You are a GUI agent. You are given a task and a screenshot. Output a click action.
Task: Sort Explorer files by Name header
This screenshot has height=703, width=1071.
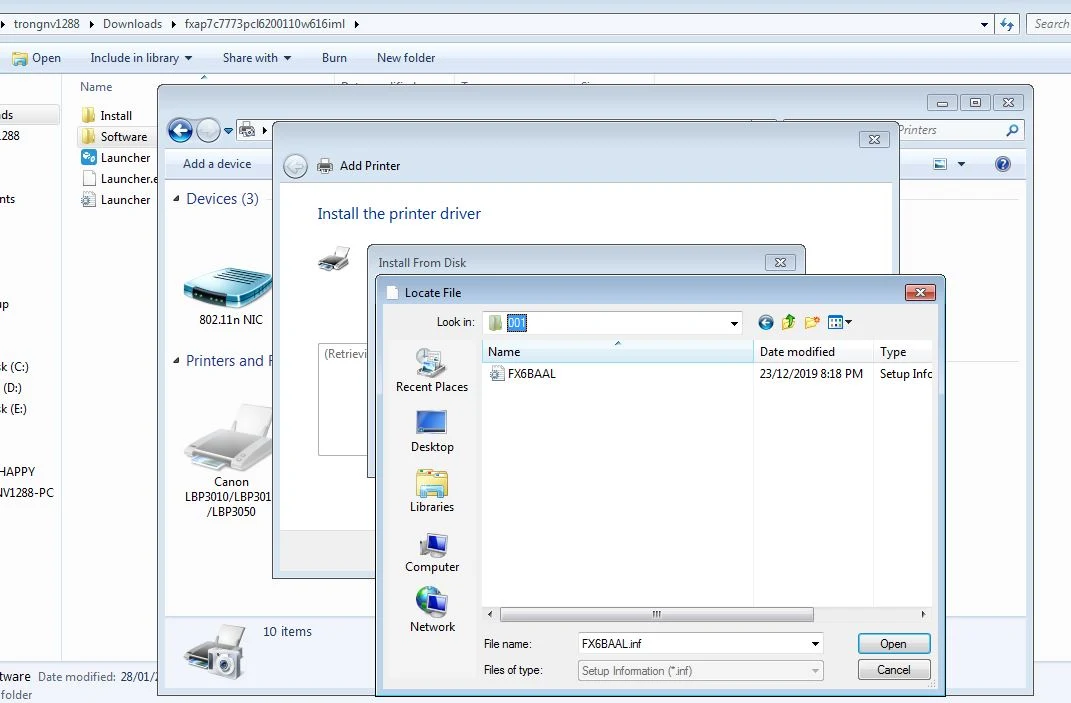pyautogui.click(x=96, y=87)
